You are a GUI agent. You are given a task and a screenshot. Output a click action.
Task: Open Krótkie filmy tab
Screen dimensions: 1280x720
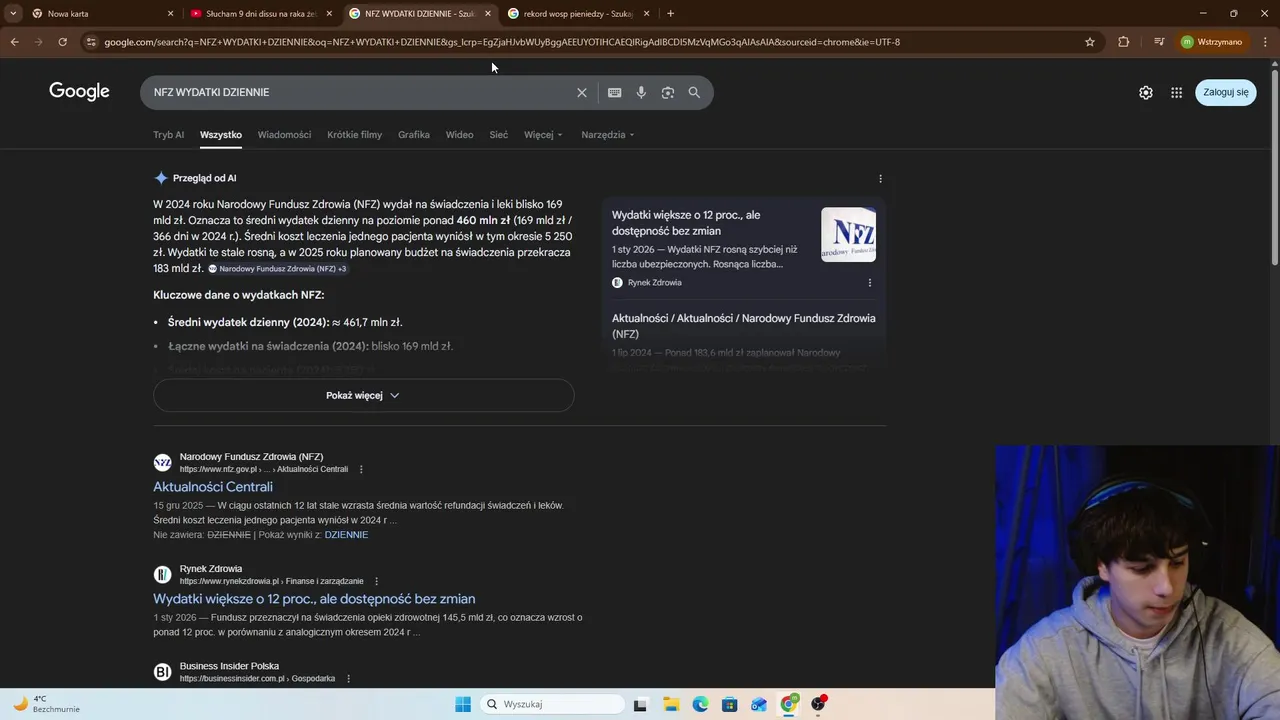coord(354,135)
